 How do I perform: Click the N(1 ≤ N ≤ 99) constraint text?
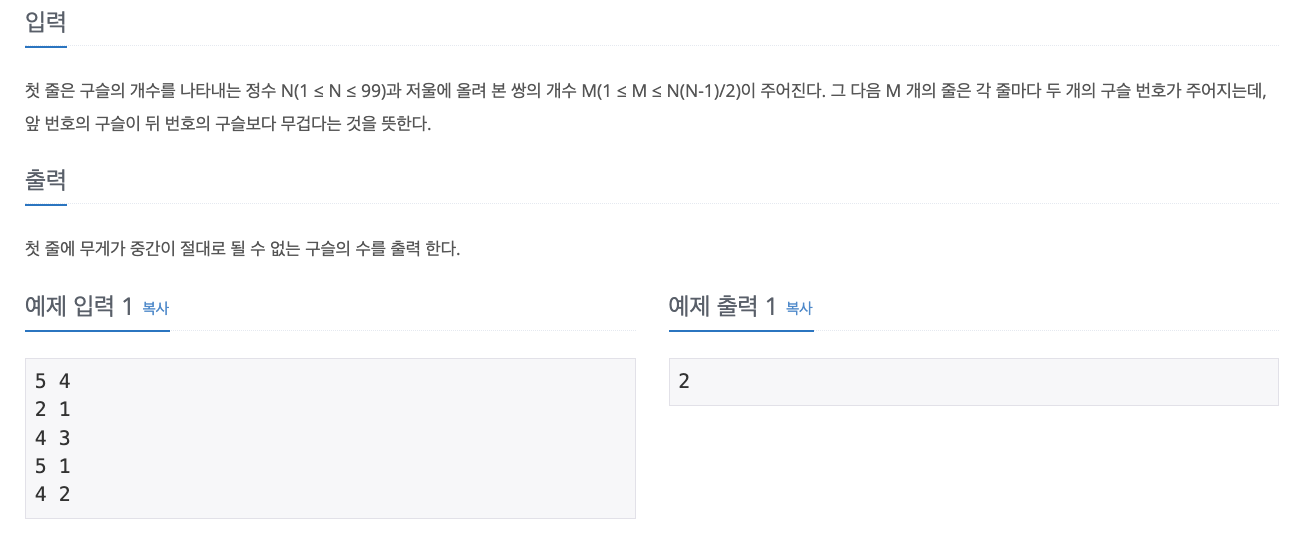pos(333,91)
